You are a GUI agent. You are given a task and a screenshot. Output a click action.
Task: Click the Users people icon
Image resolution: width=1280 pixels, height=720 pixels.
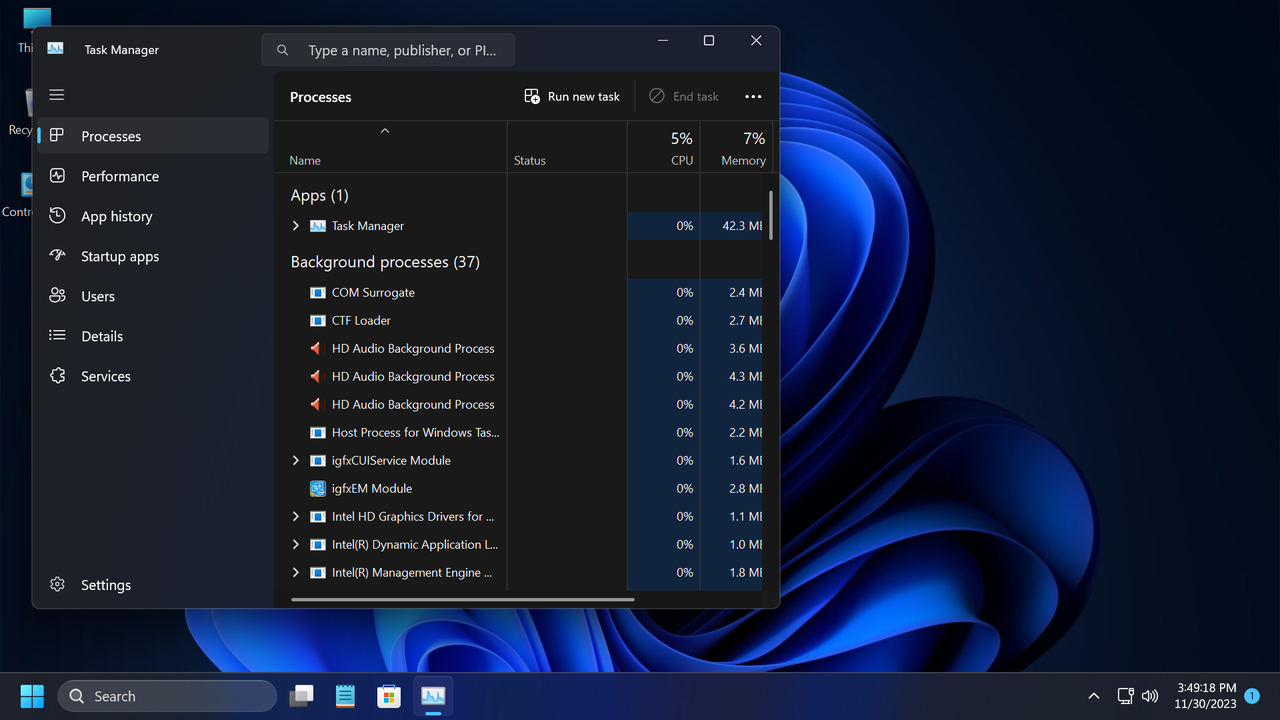tap(57, 295)
